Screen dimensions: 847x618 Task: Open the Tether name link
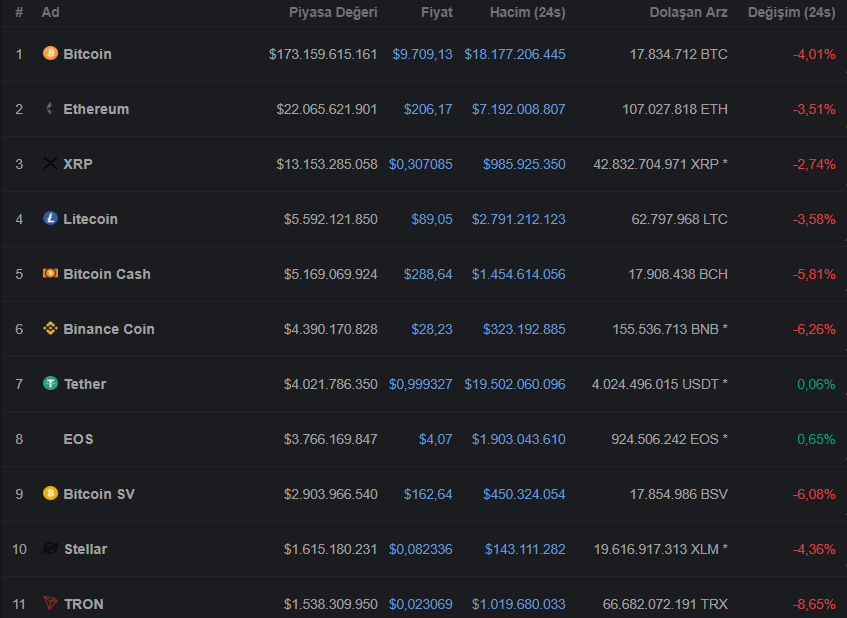point(85,384)
